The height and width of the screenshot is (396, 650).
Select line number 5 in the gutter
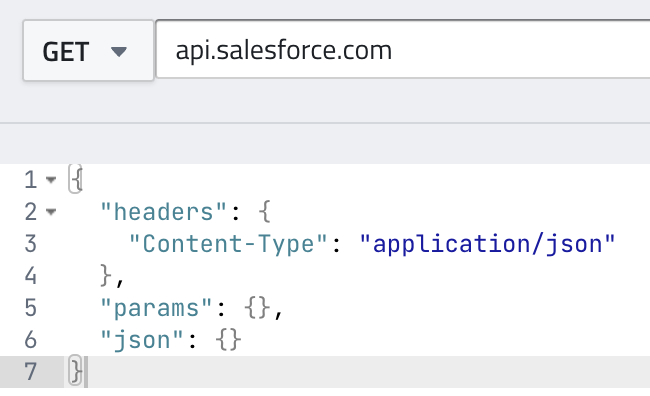point(31,308)
